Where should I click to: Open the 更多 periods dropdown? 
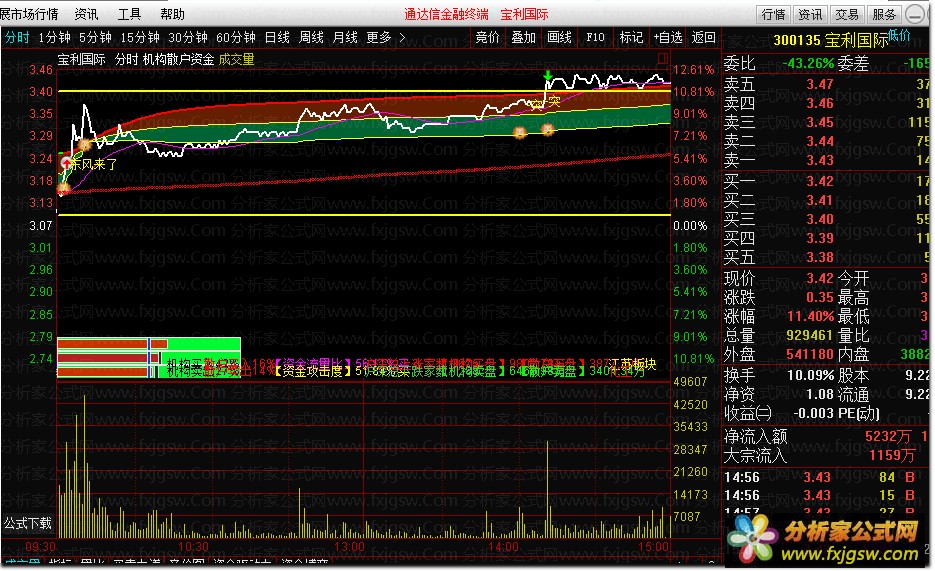click(x=379, y=38)
